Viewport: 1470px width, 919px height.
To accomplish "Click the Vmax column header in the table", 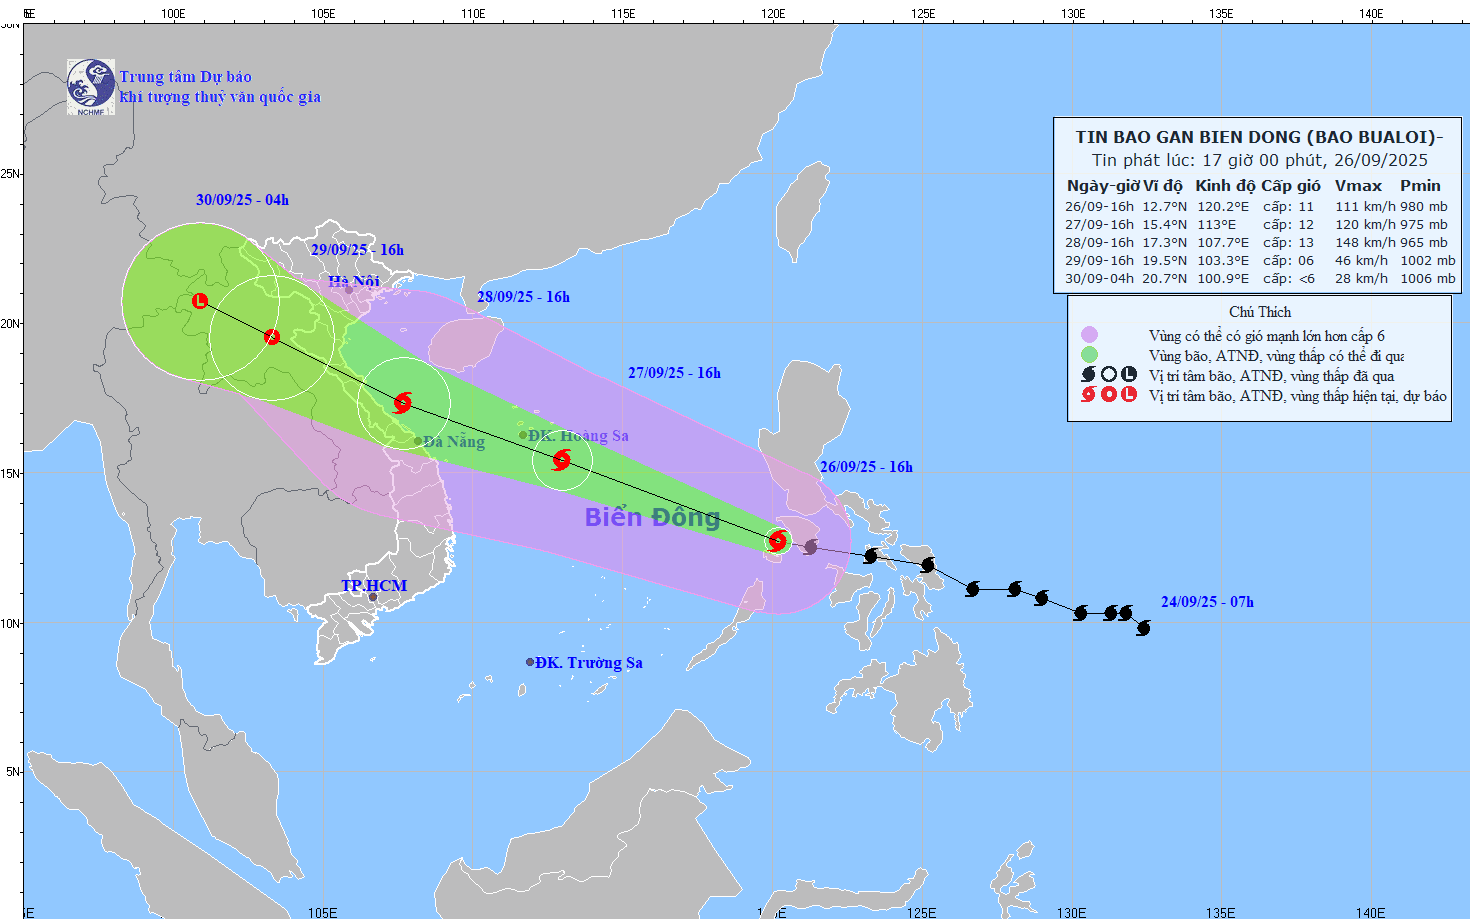I will click(x=1358, y=186).
